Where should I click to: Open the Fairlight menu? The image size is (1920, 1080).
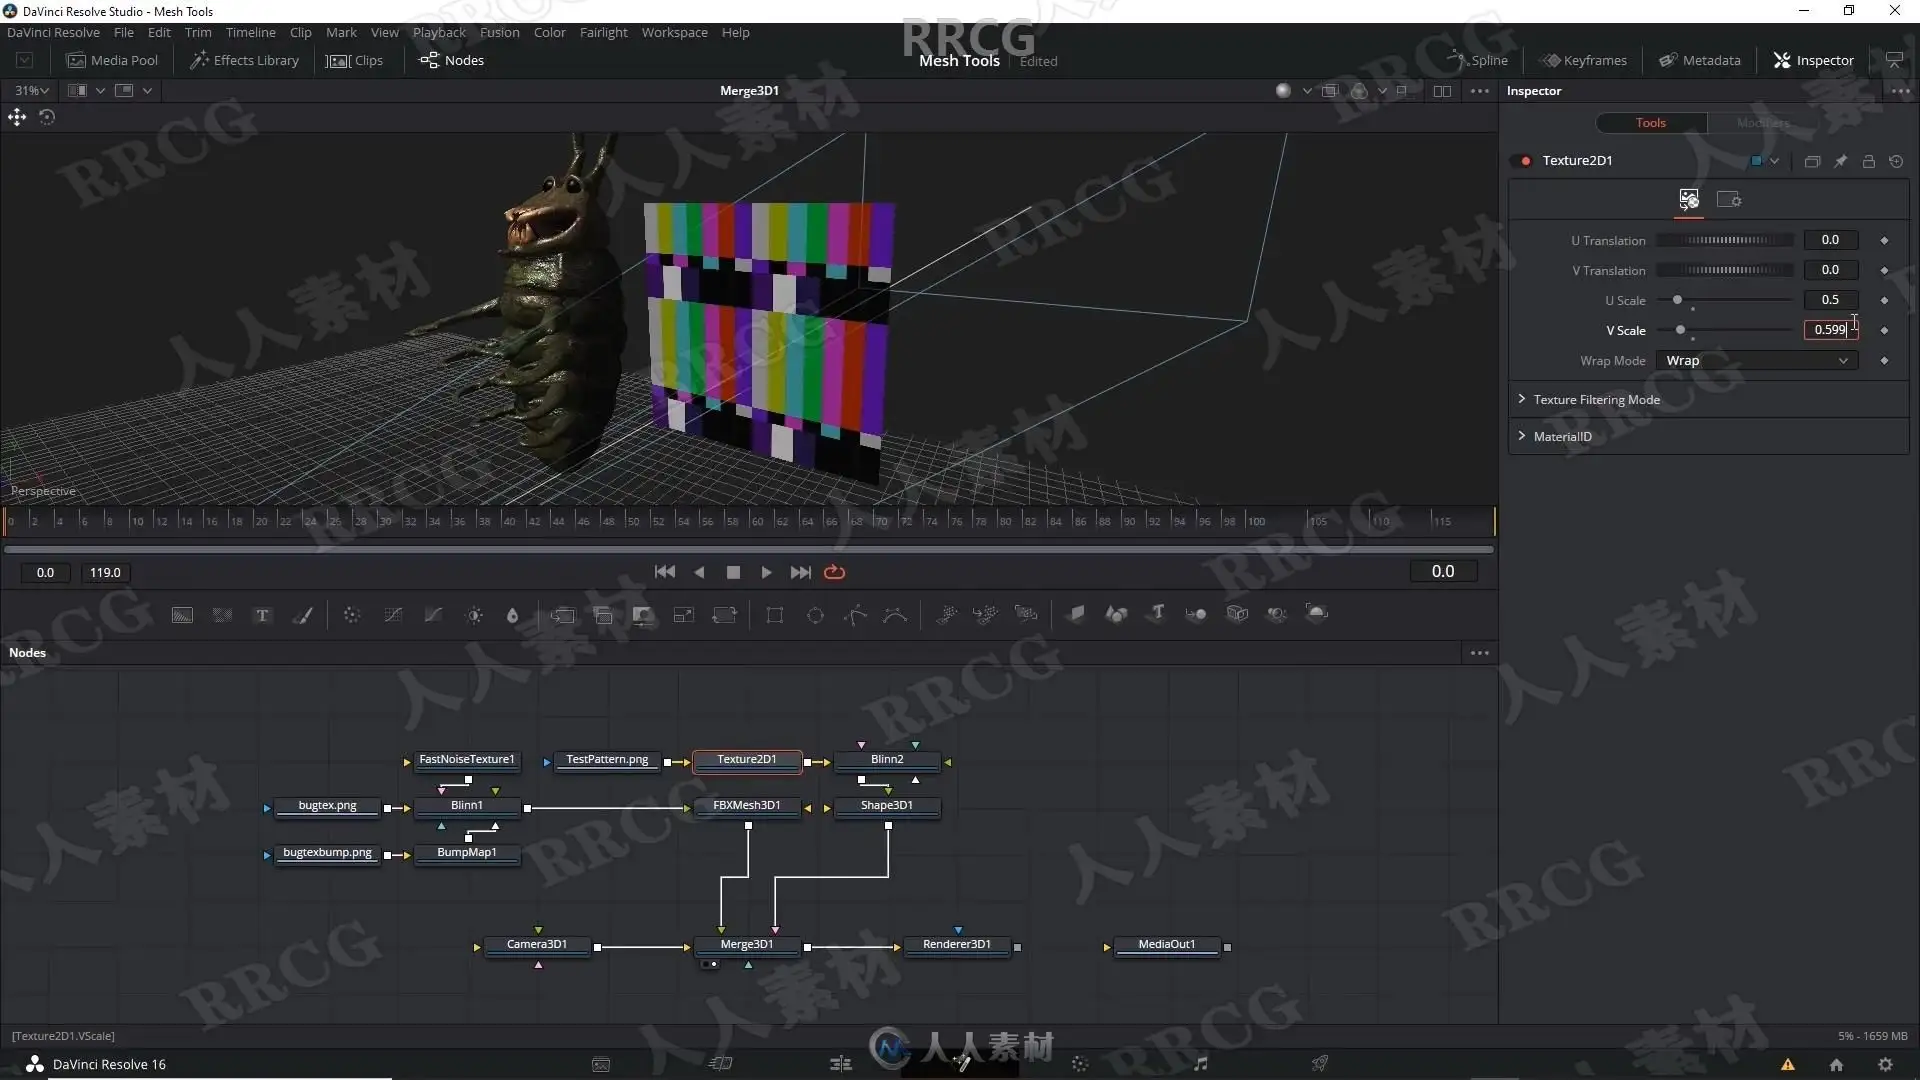tap(603, 32)
